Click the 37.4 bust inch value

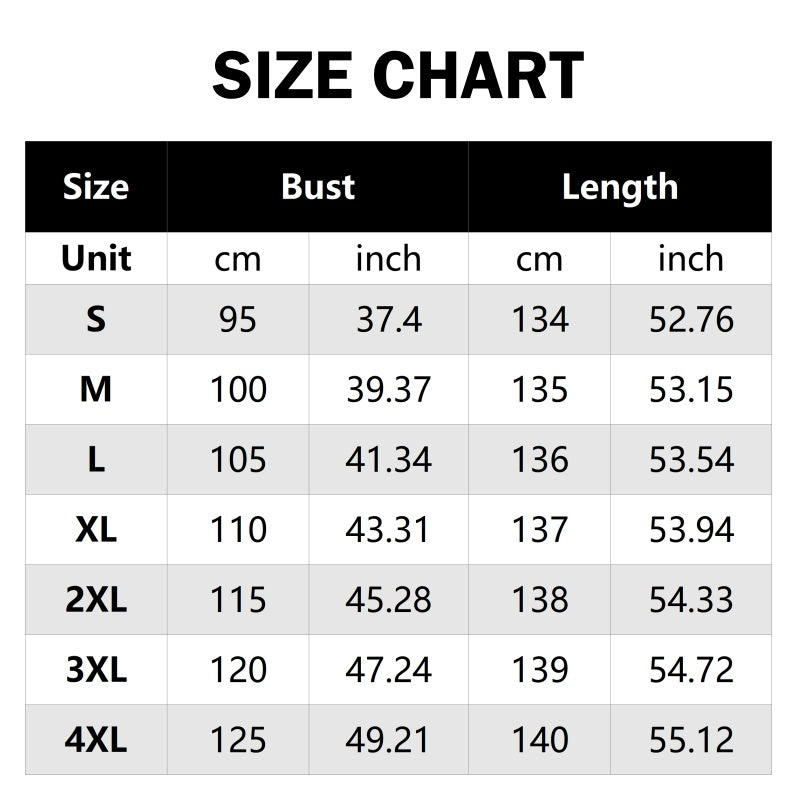[x=389, y=320]
